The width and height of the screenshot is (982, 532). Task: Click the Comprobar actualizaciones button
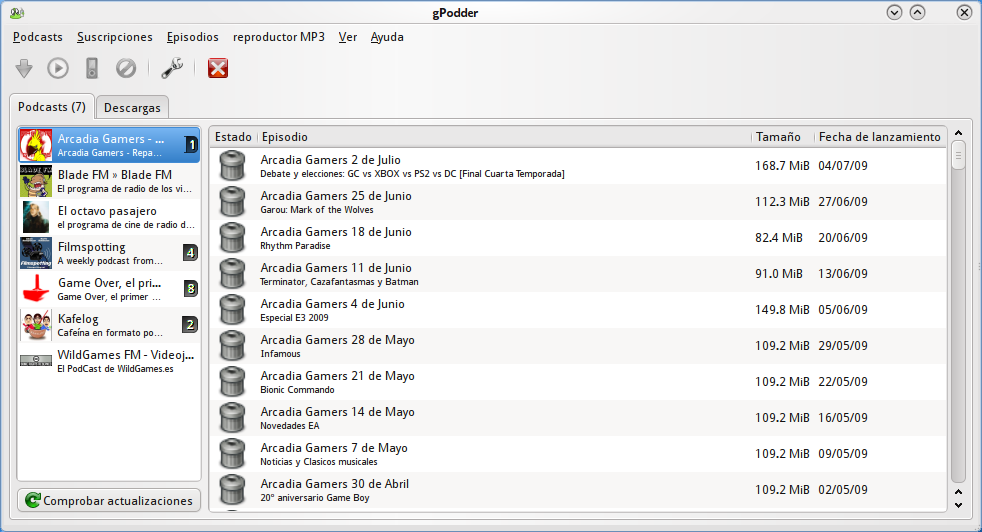109,501
